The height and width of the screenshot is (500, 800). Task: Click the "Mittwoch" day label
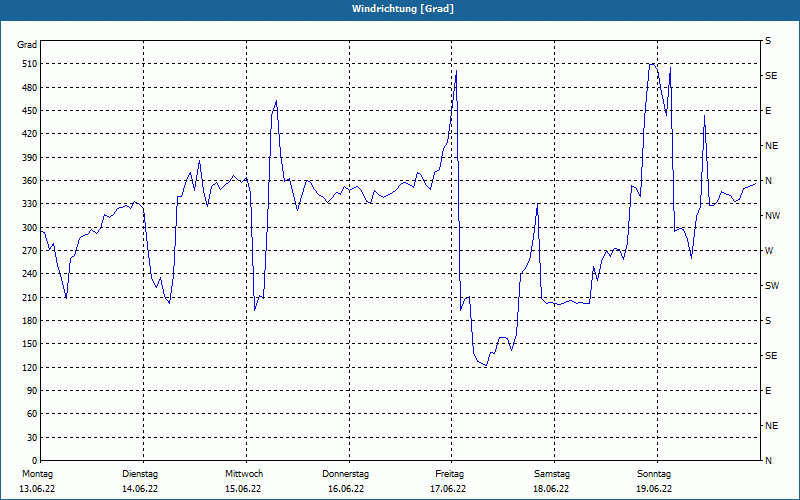click(244, 474)
